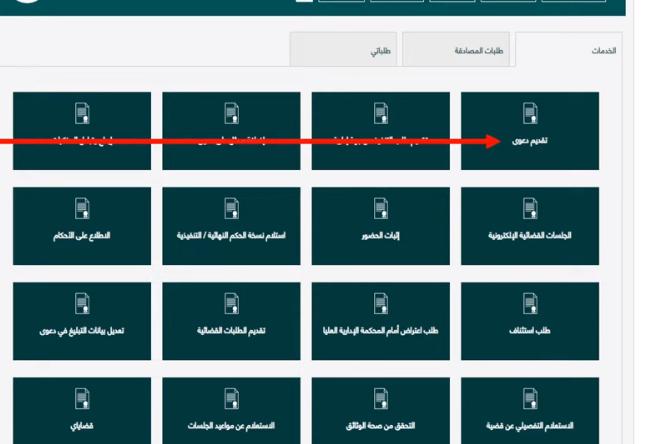
Task: Open الجلسات القضائية الإلكترونية tile
Action: [530, 225]
